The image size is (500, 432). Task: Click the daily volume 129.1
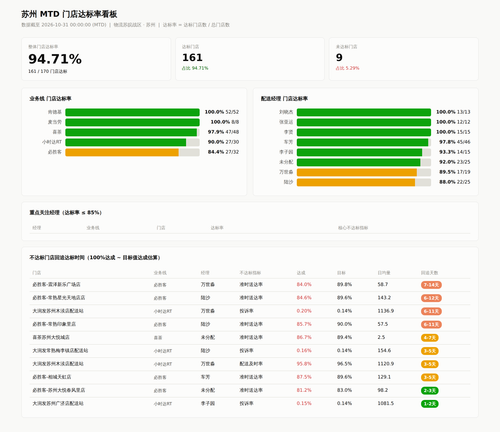pos(384,377)
